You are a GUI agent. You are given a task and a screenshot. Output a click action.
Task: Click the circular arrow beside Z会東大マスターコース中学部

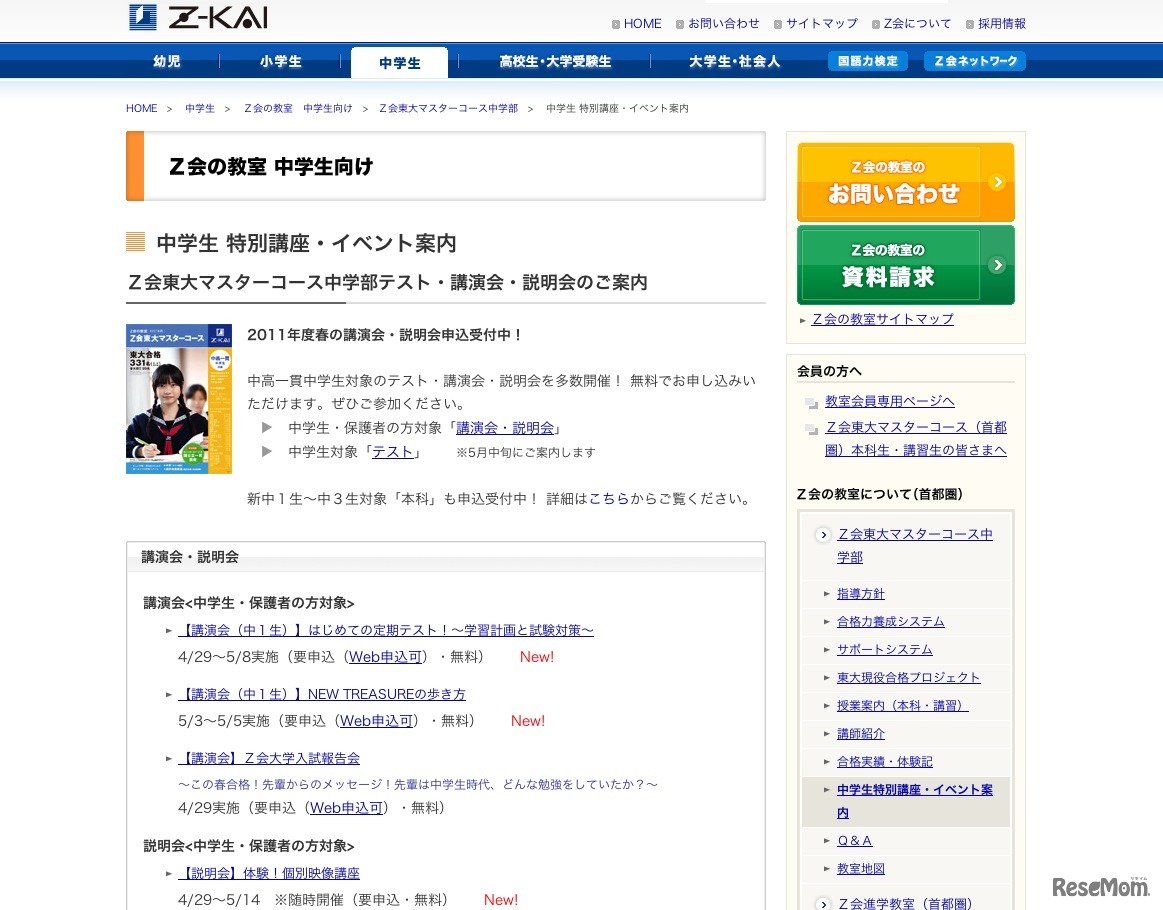coord(823,535)
